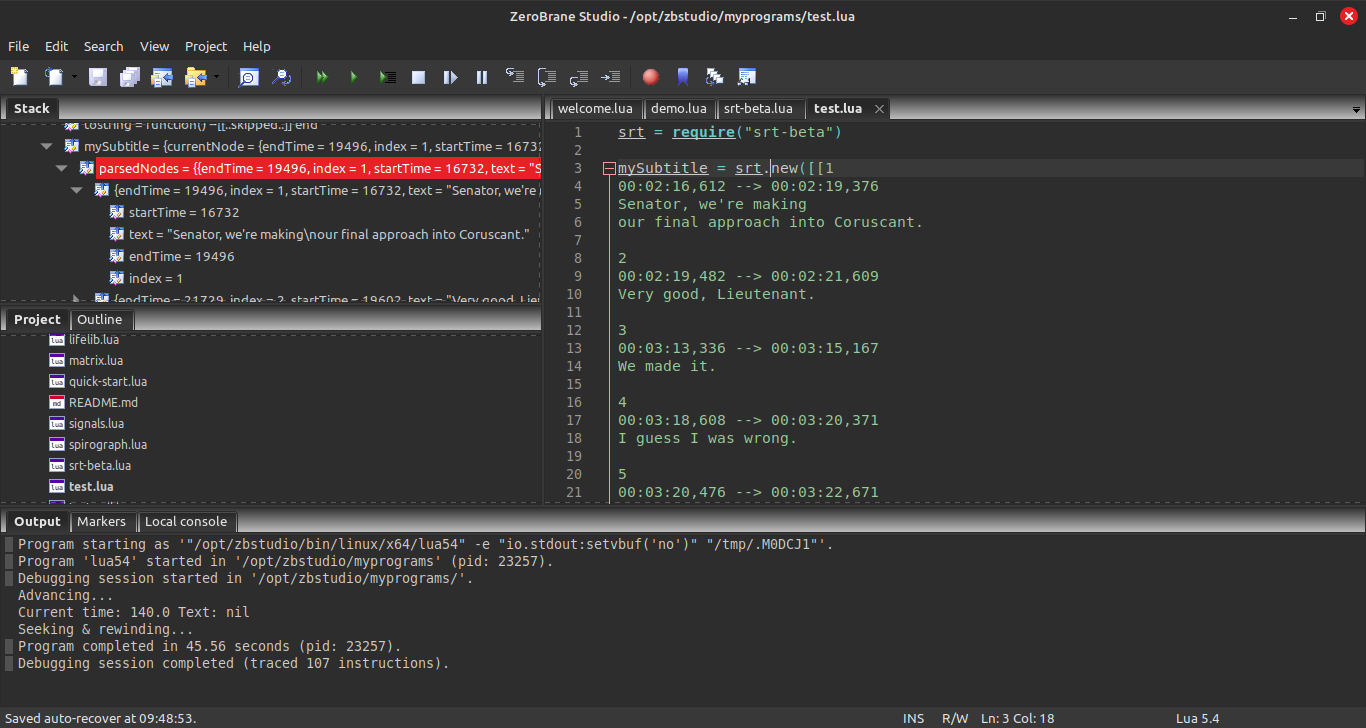Open Find and Replace from toolbar
1366x728 pixels.
282,77
